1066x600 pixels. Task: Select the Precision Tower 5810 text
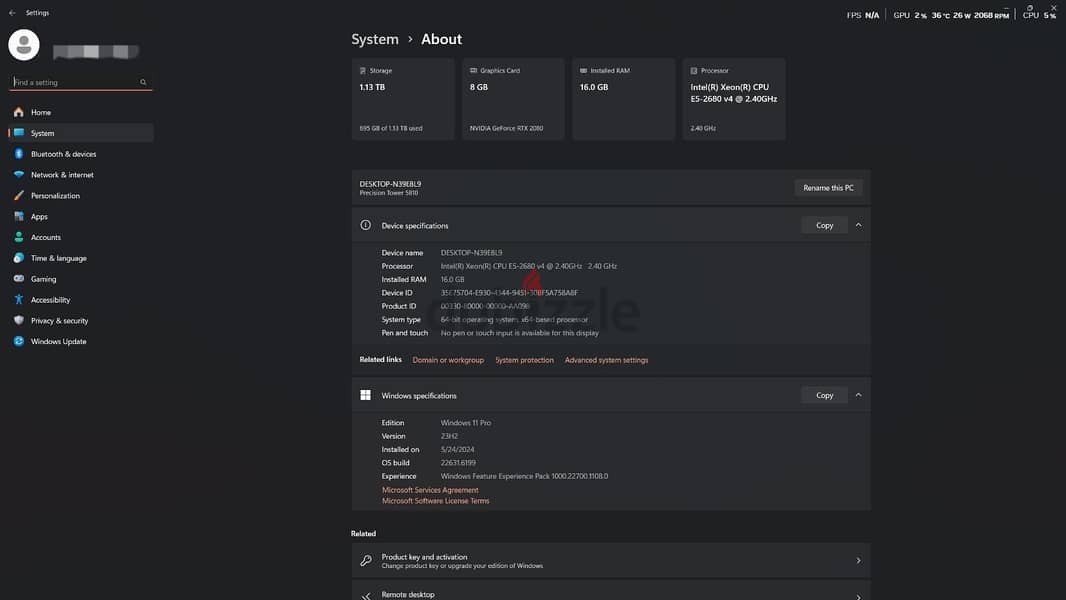click(389, 193)
